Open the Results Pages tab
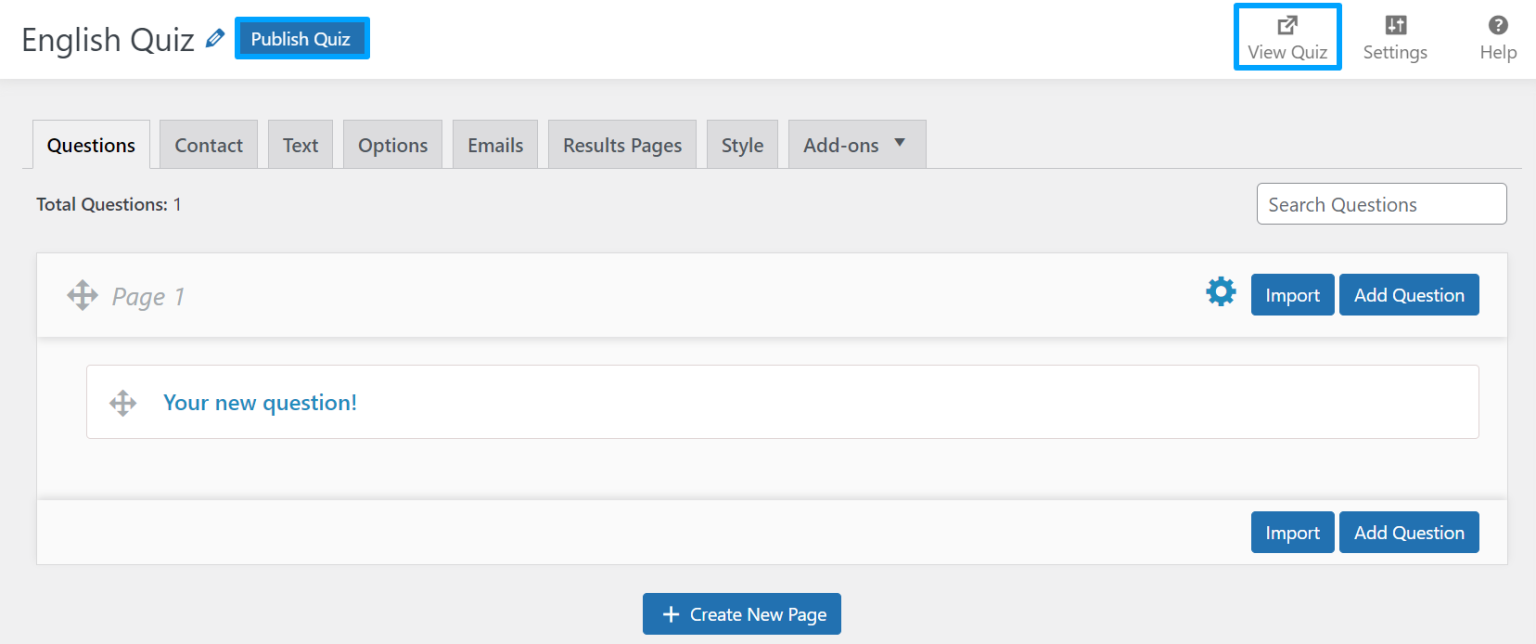 [x=621, y=143]
